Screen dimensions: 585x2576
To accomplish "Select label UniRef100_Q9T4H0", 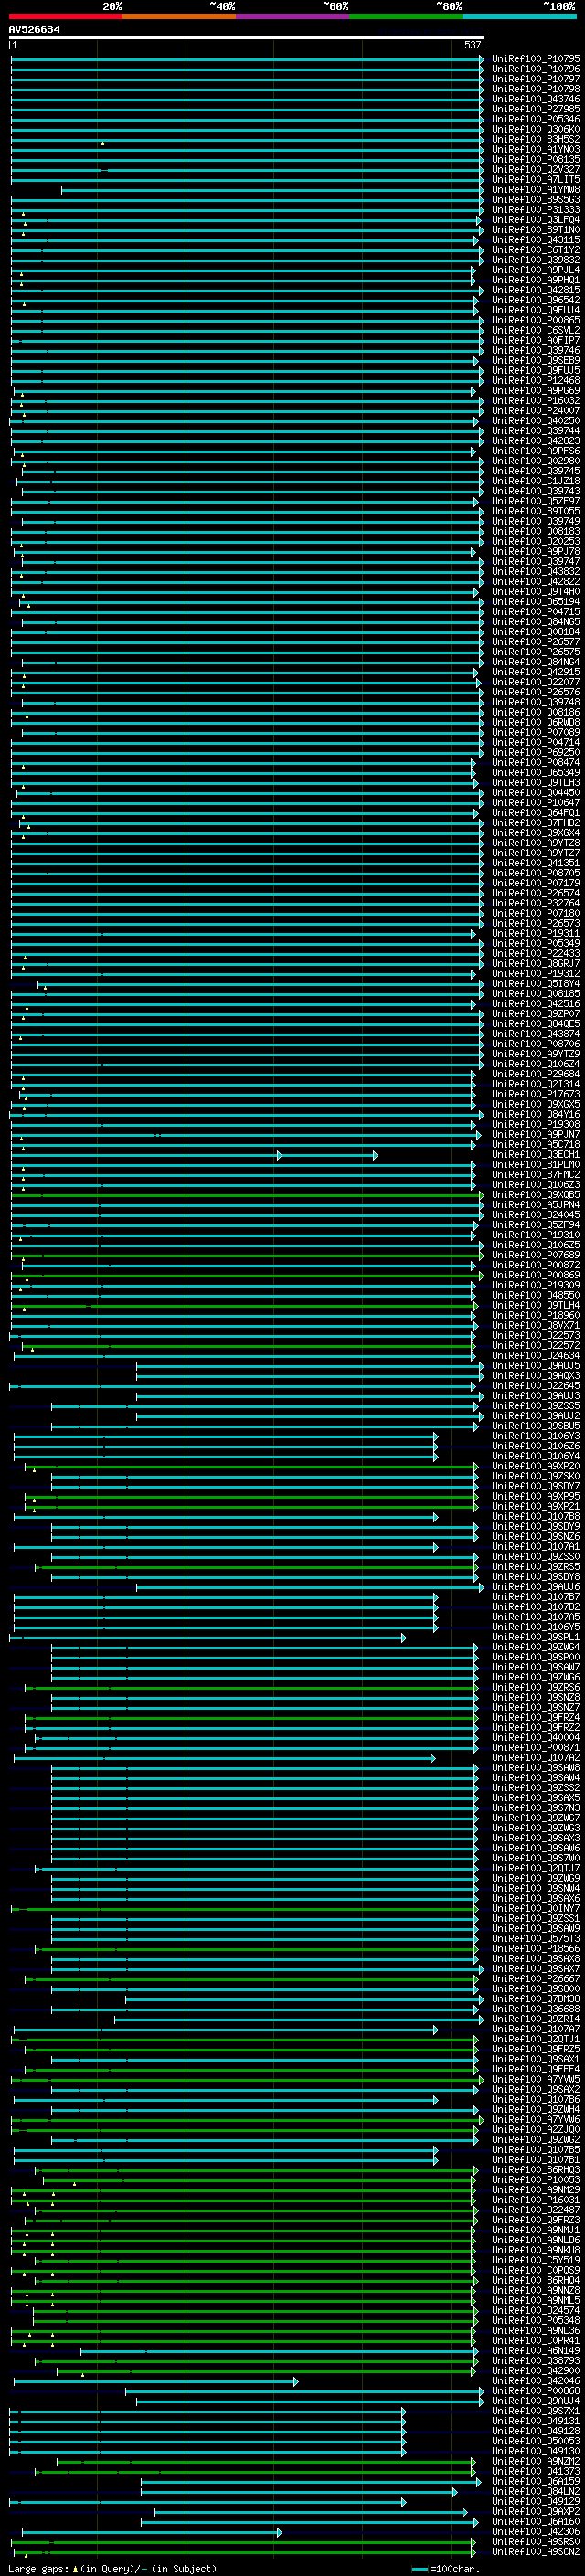I will [x=536, y=591].
